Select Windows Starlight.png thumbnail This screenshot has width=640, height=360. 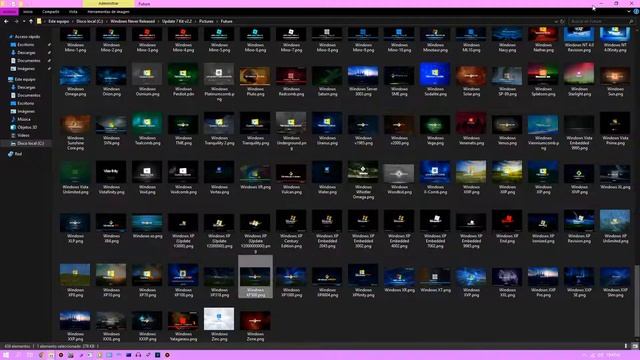[579, 80]
